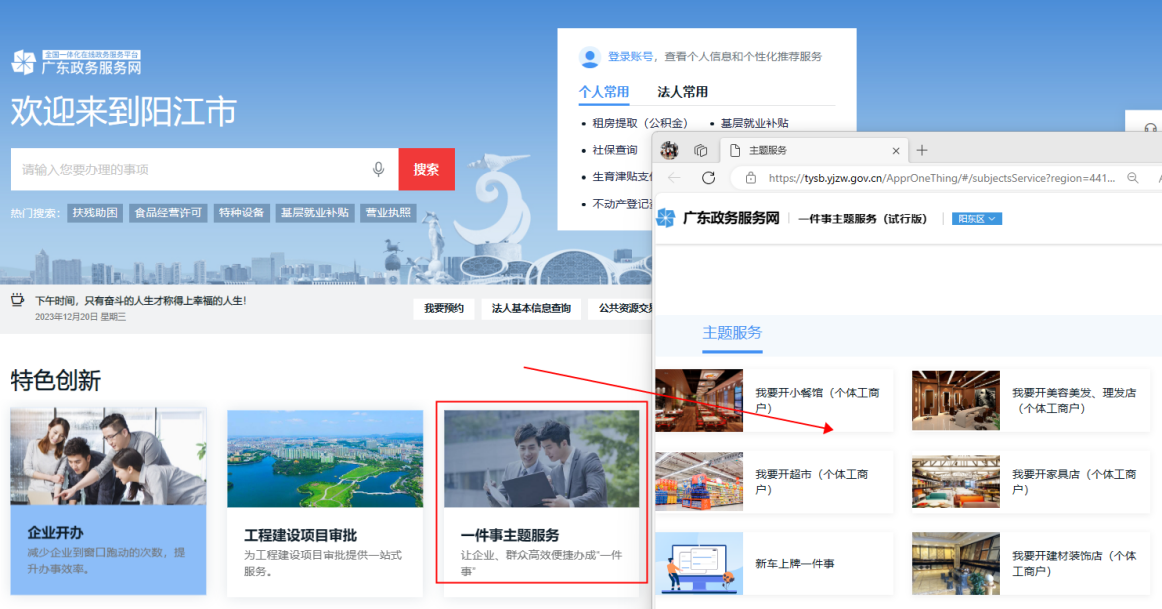1162x609 pixels.
Task: Click the zoom magnifier icon in the address bar
Action: [1132, 178]
